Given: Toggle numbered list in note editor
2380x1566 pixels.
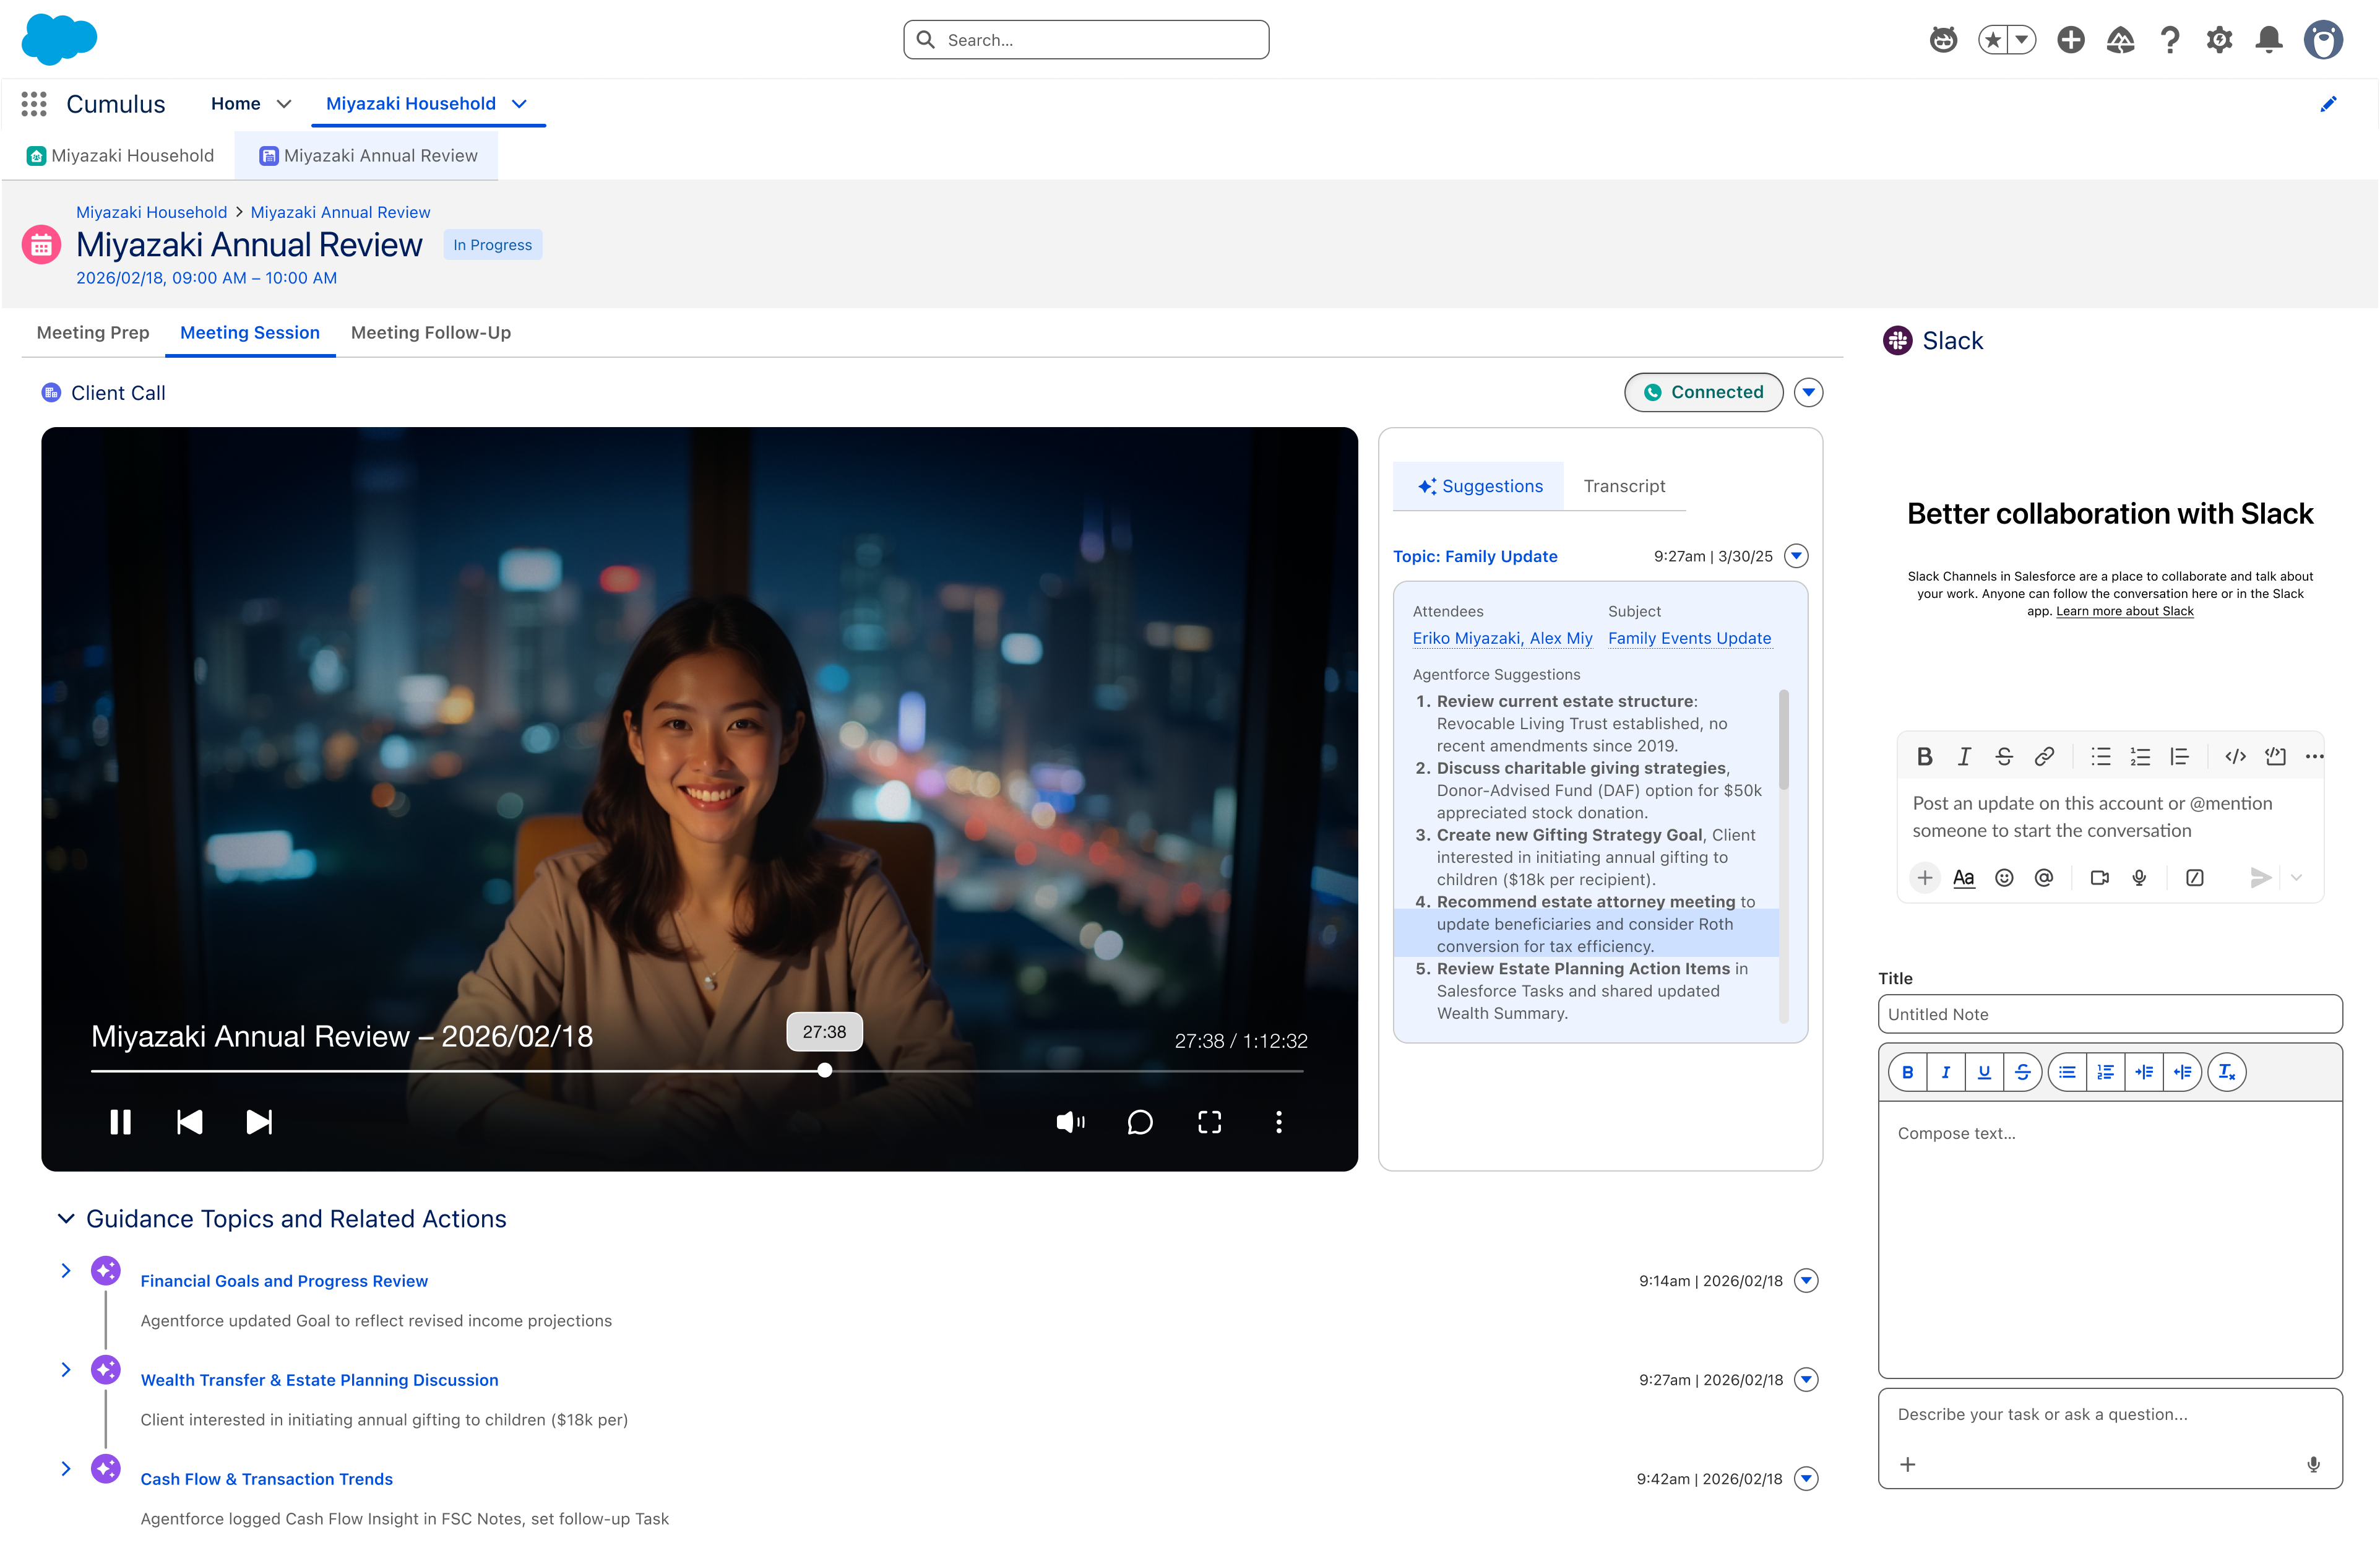Looking at the screenshot, I should (x=2105, y=1072).
